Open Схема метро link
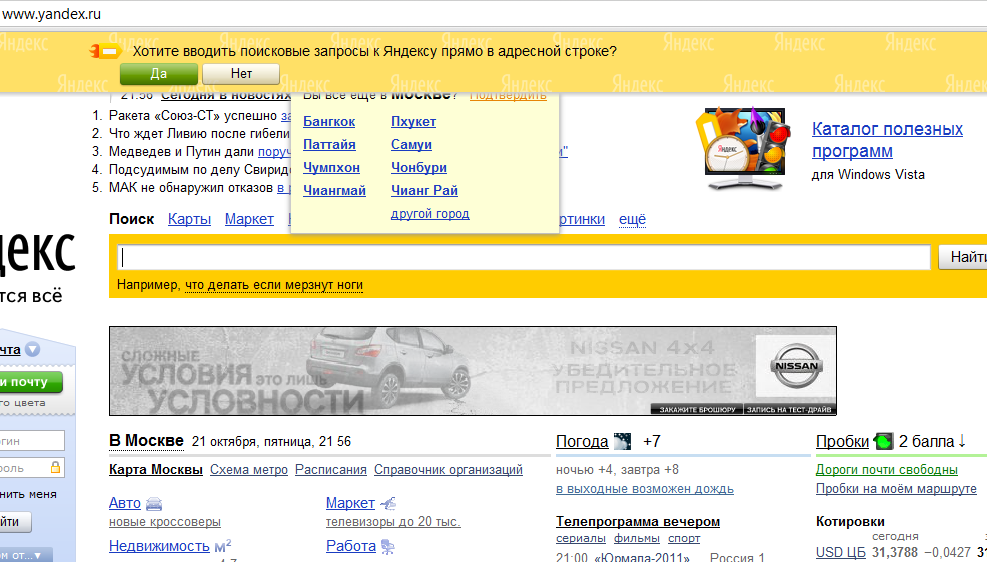 [x=249, y=469]
